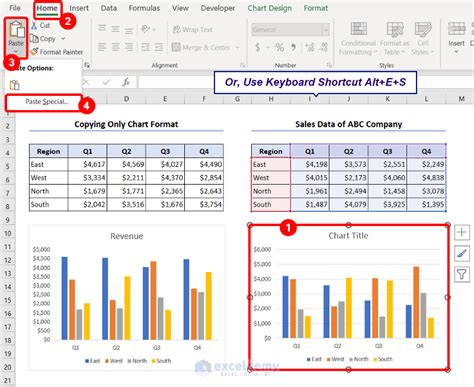
Task: Select cell containing $4,838
Action: click(426, 178)
